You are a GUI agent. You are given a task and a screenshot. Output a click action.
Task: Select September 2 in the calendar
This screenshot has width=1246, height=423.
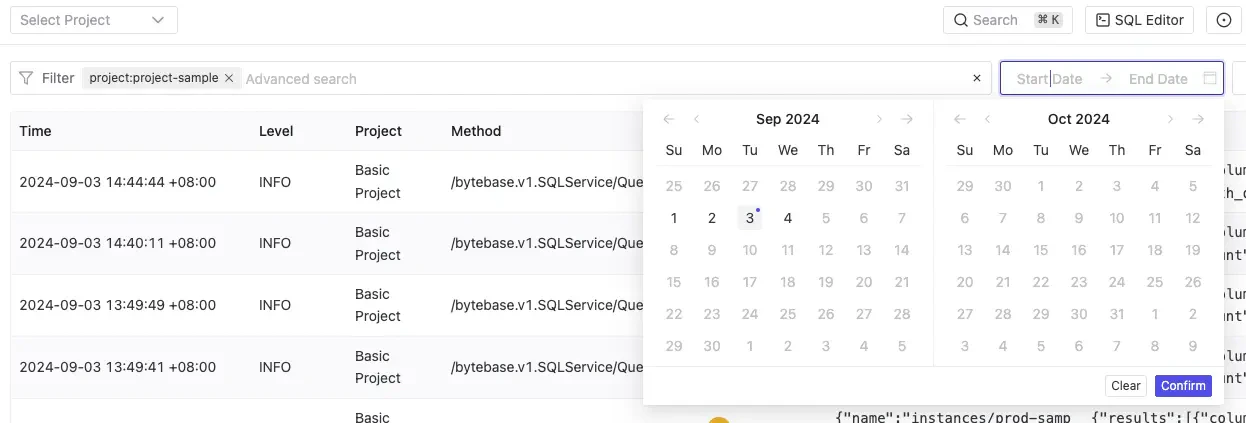pyautogui.click(x=712, y=218)
